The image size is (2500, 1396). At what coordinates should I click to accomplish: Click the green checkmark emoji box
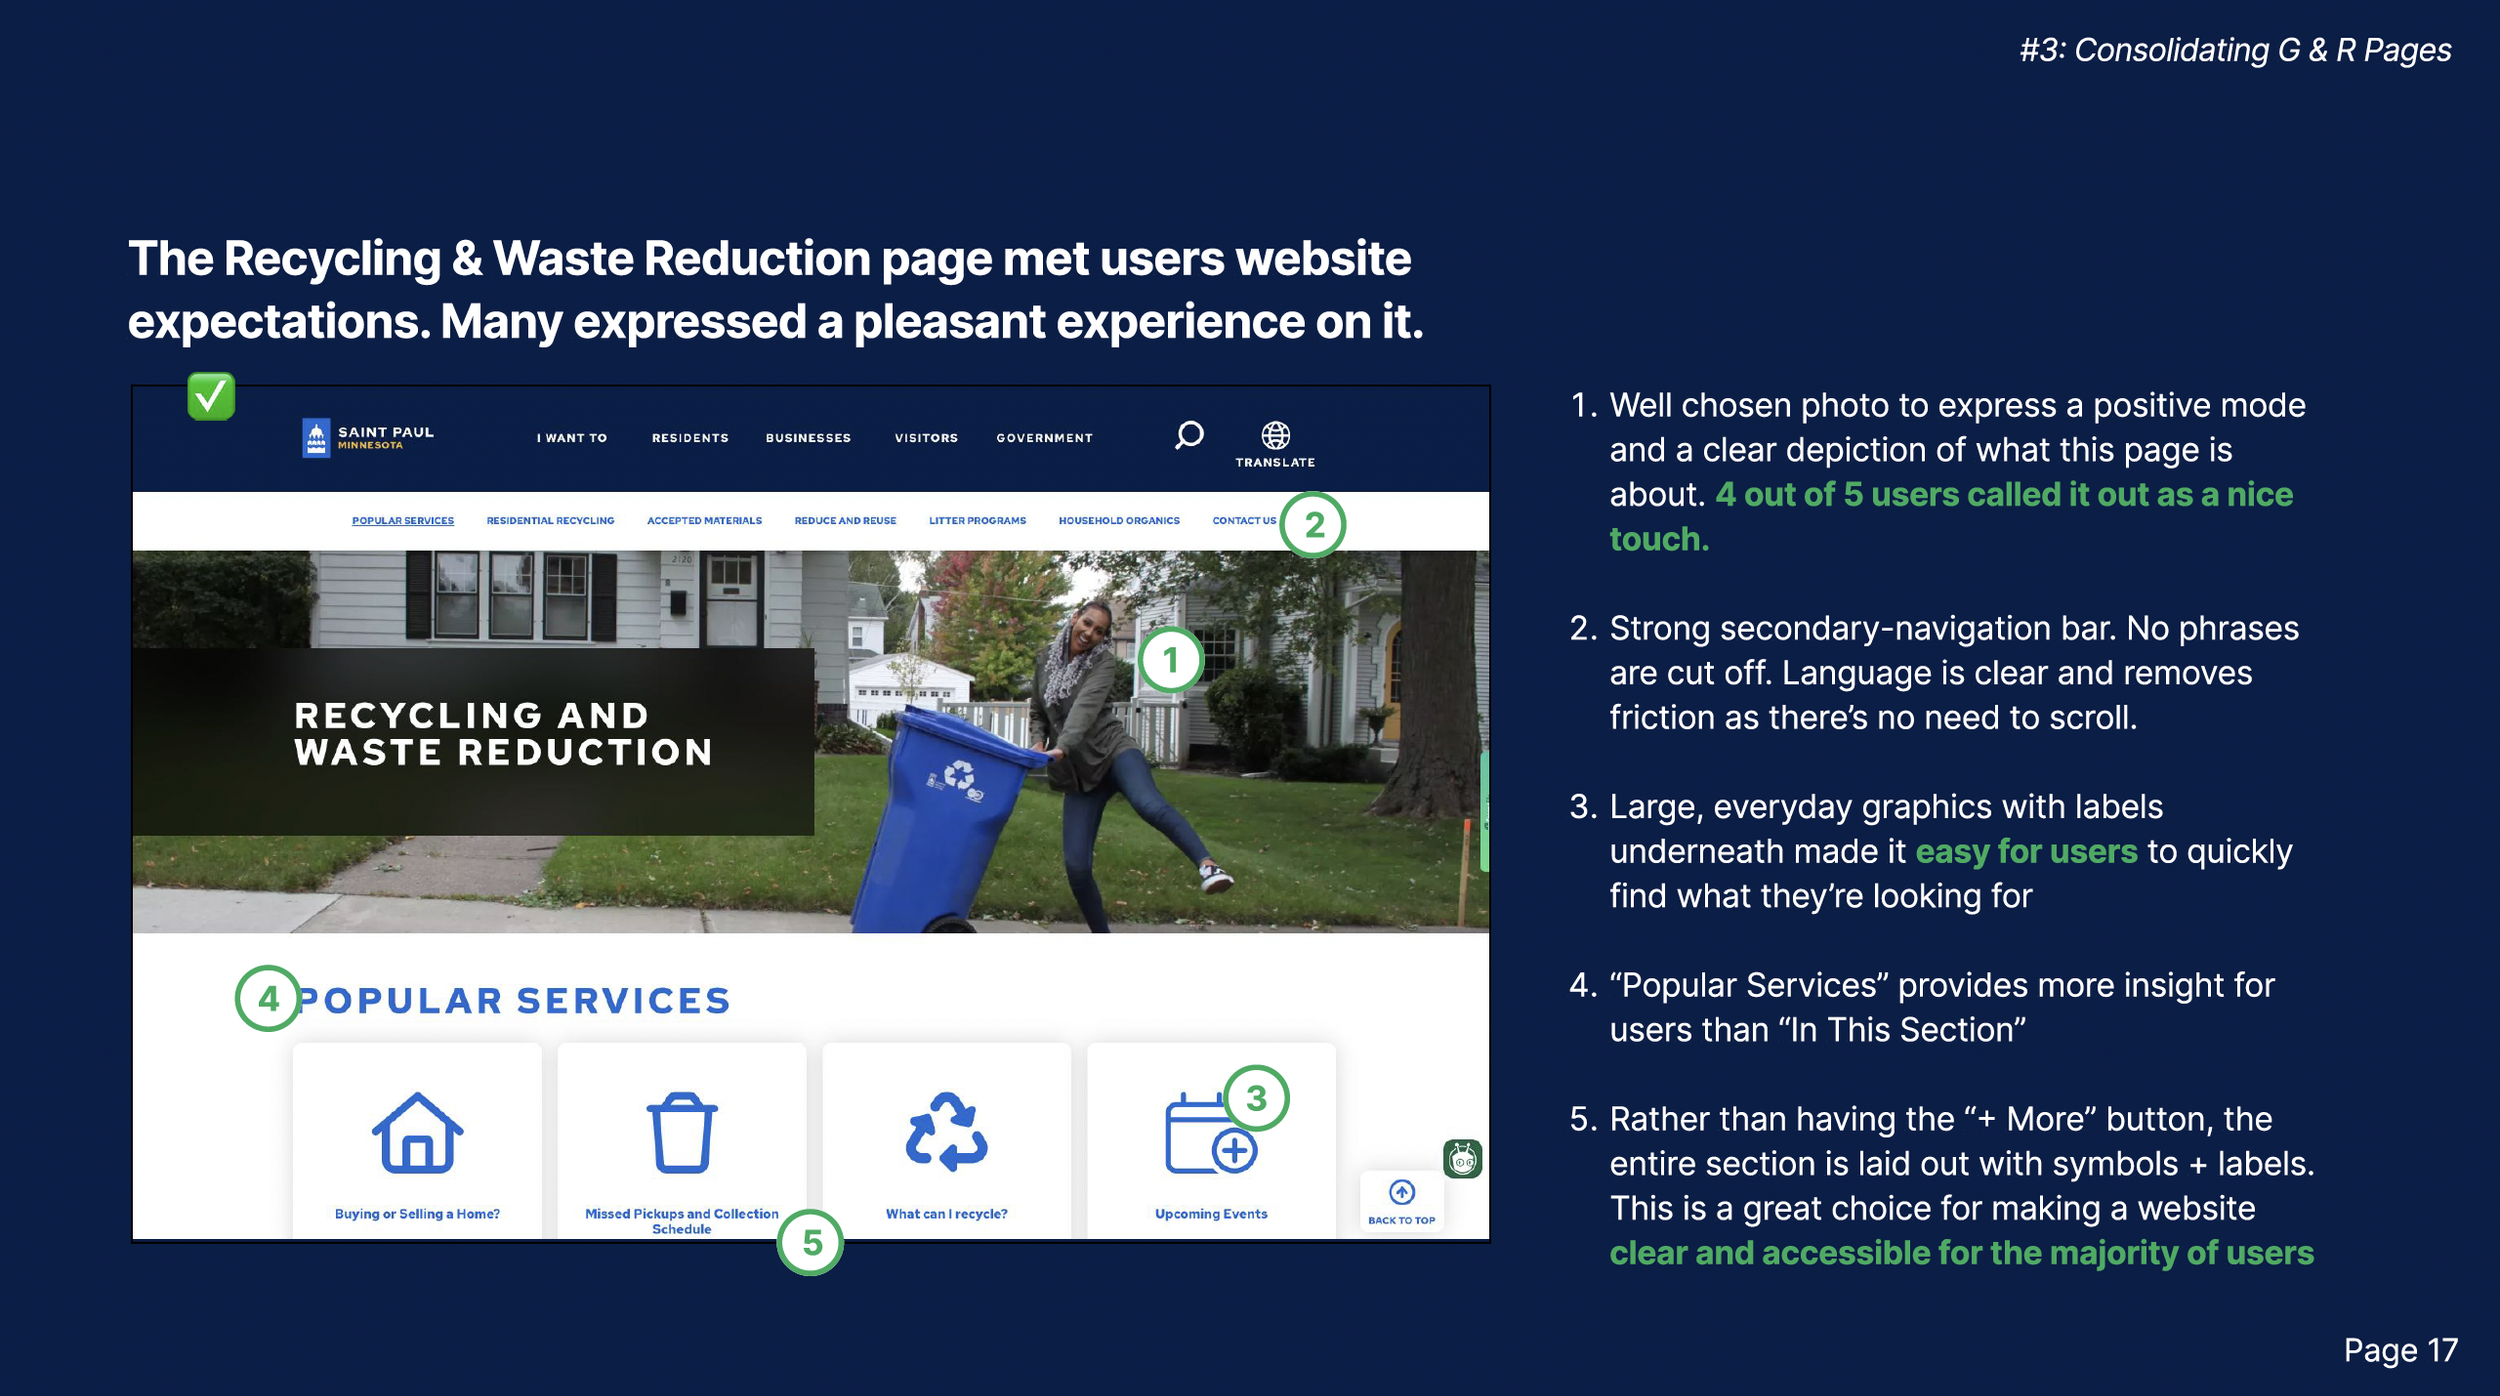211,397
